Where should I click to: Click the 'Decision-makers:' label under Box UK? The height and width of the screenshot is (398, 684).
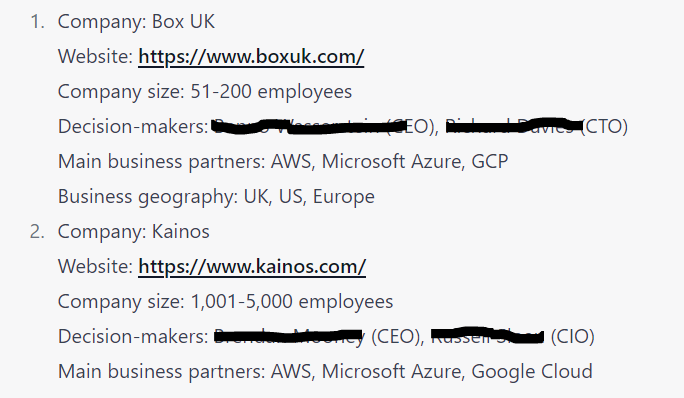(x=133, y=127)
